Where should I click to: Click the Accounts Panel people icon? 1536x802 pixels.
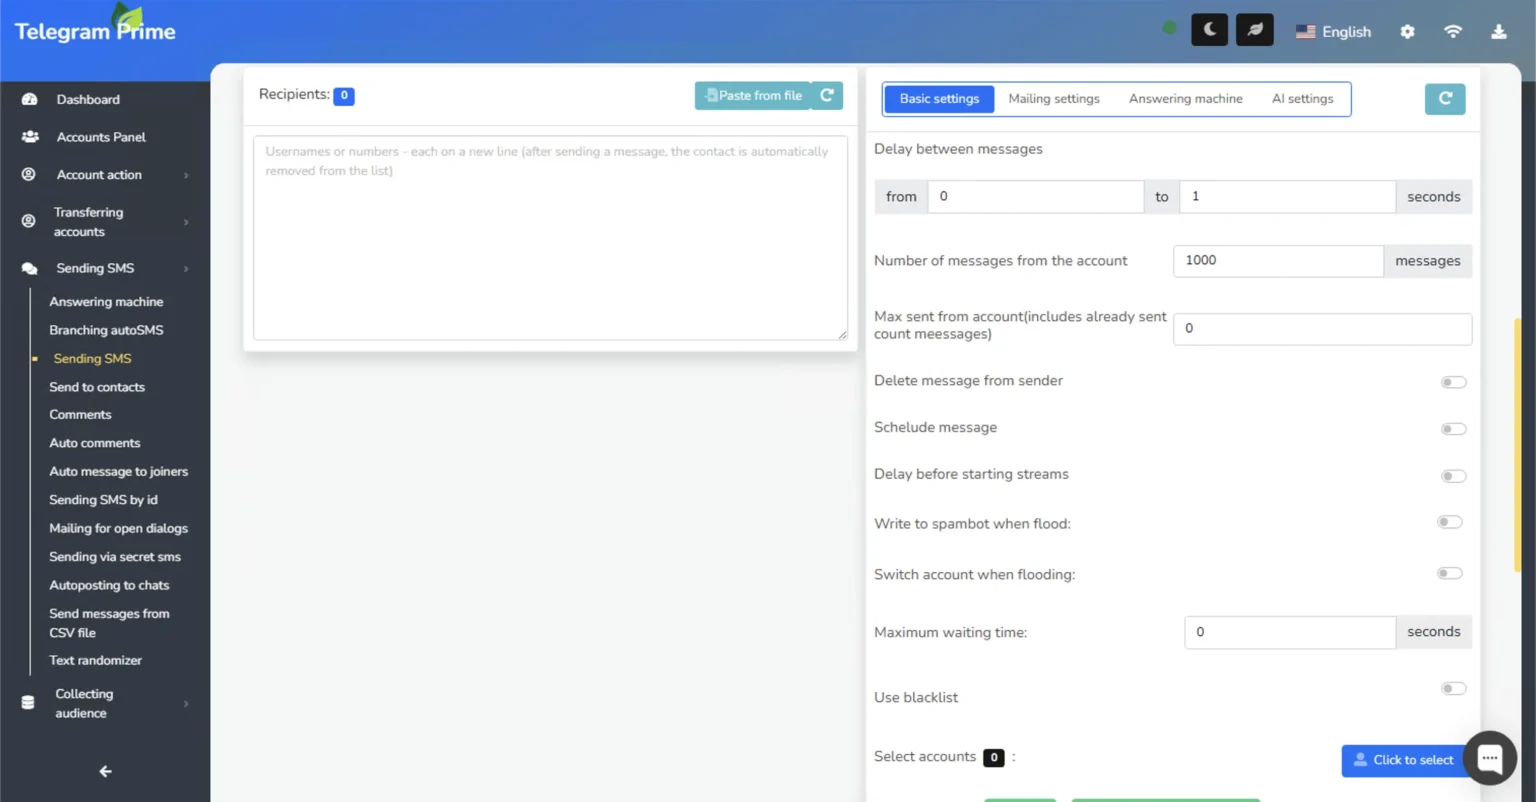coord(28,136)
